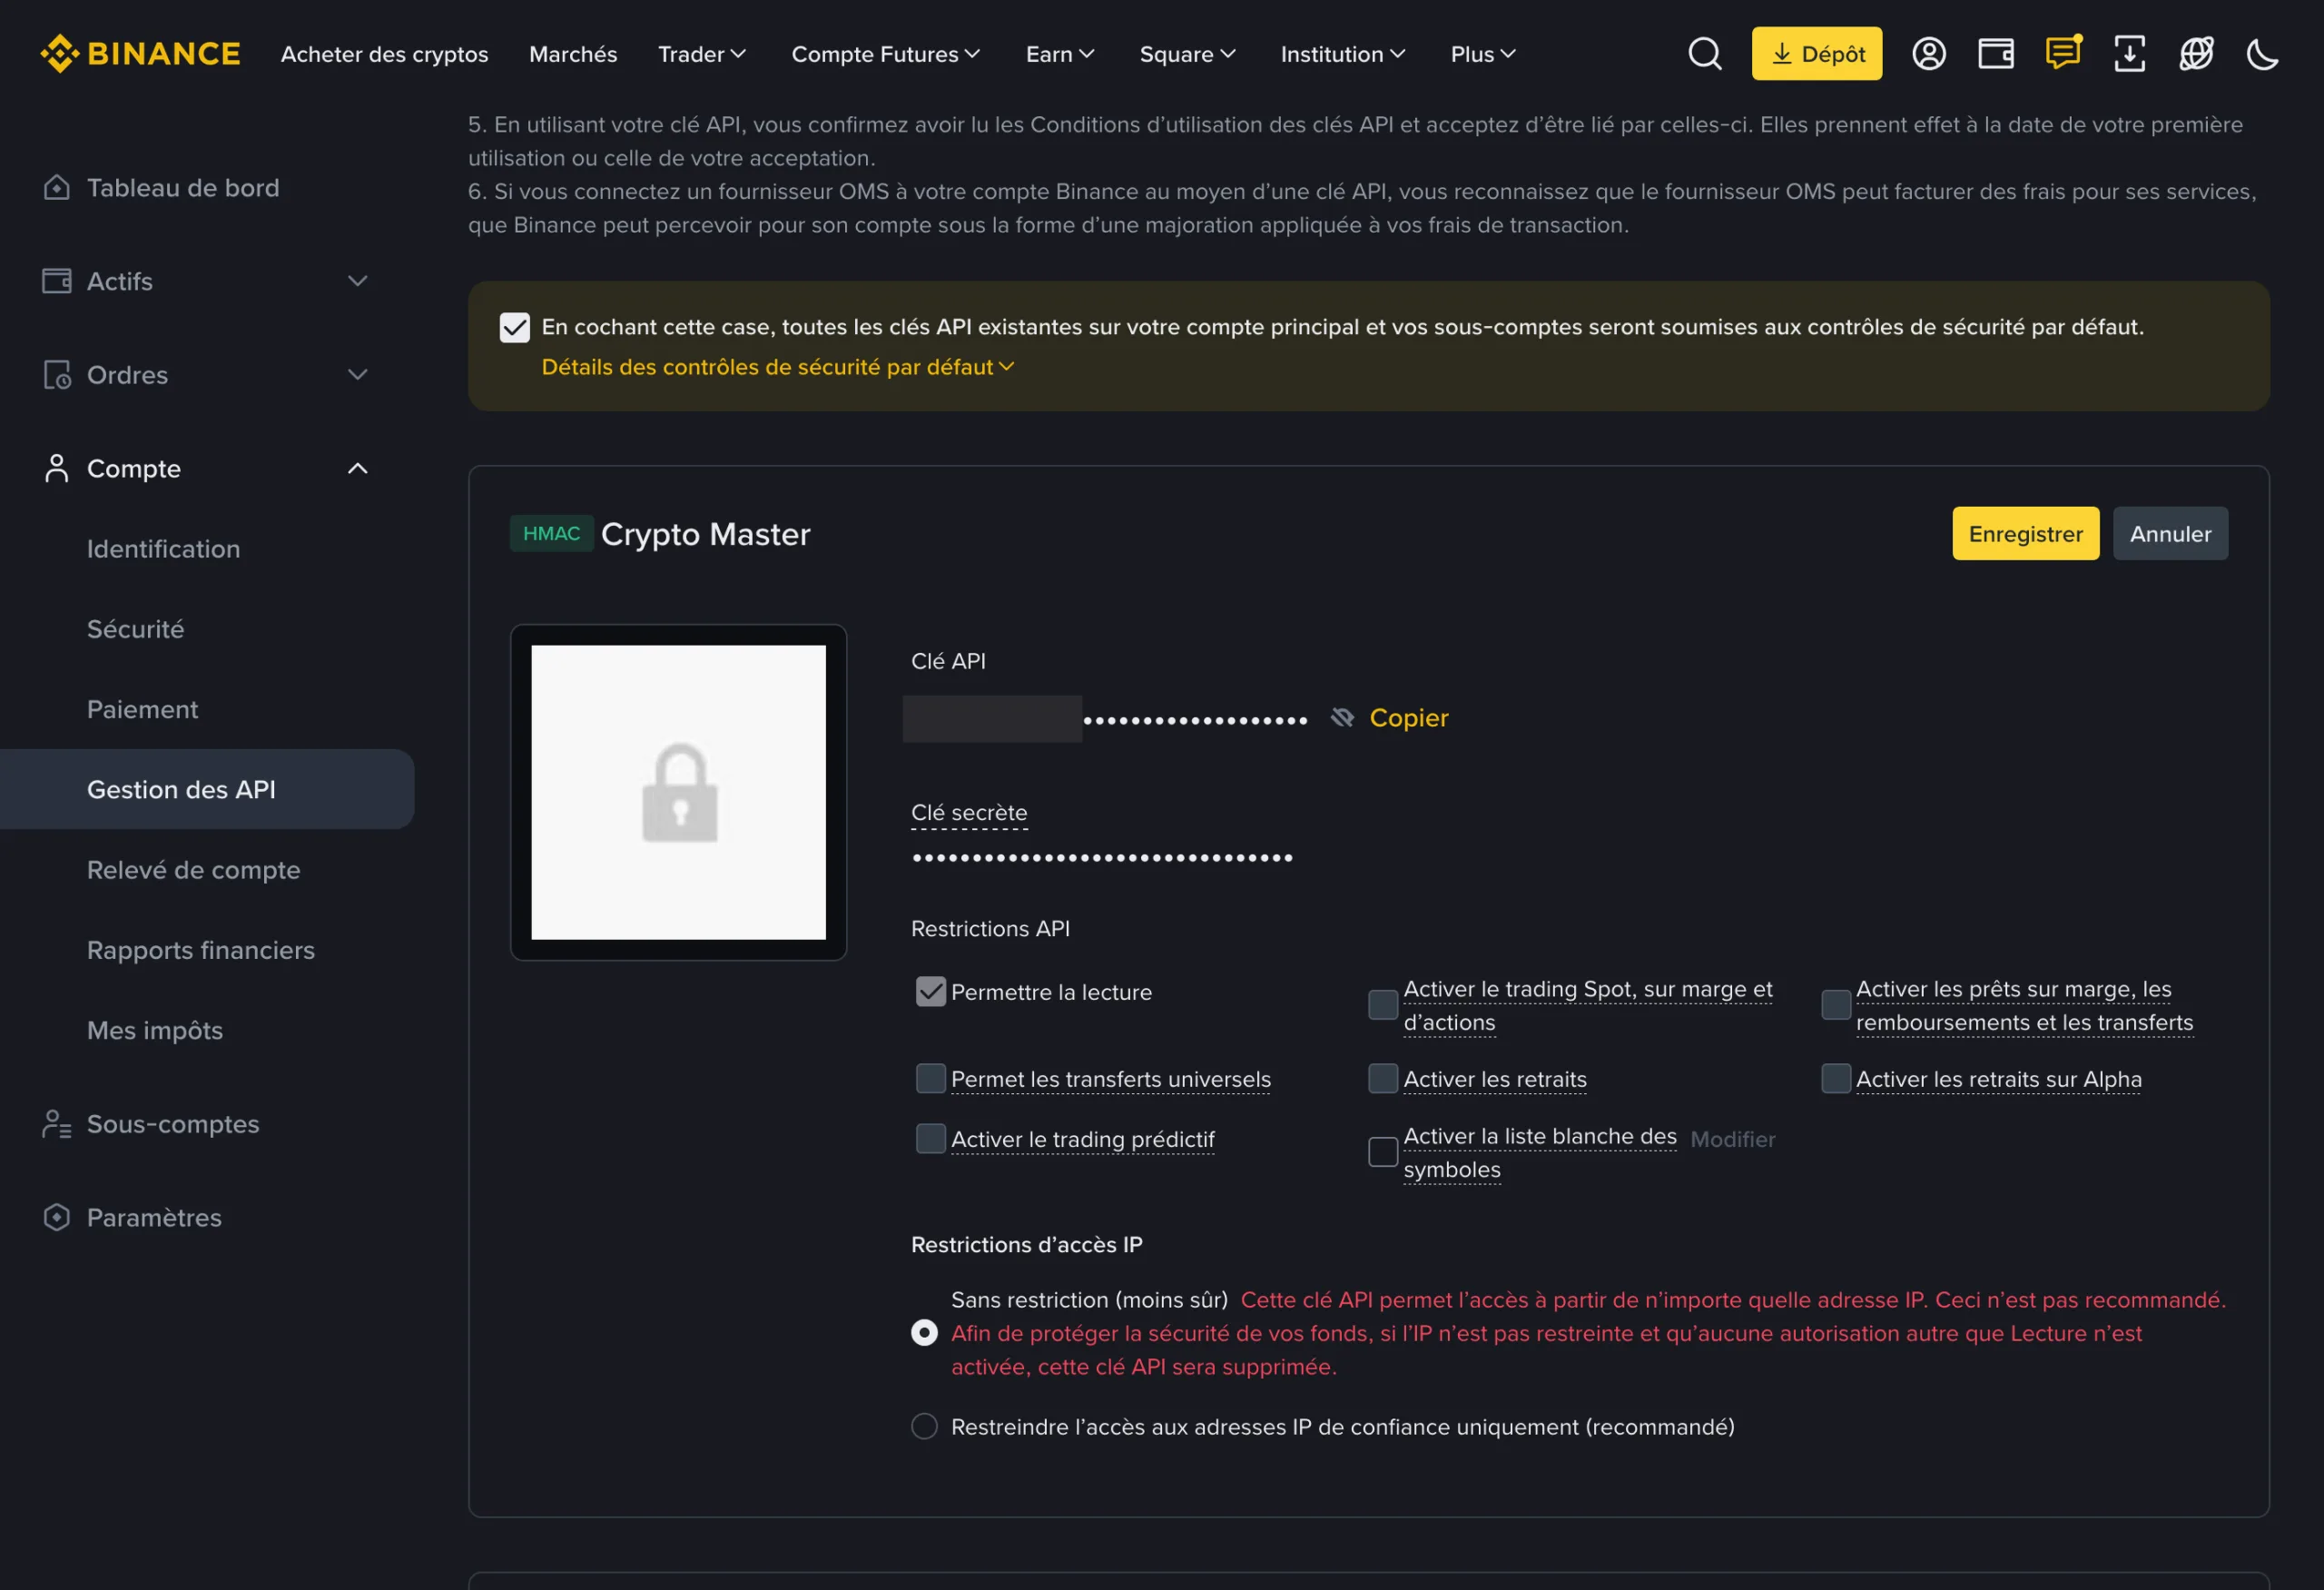Click the Compte person icon
Viewport: 2324px width, 1590px height.
(x=57, y=468)
